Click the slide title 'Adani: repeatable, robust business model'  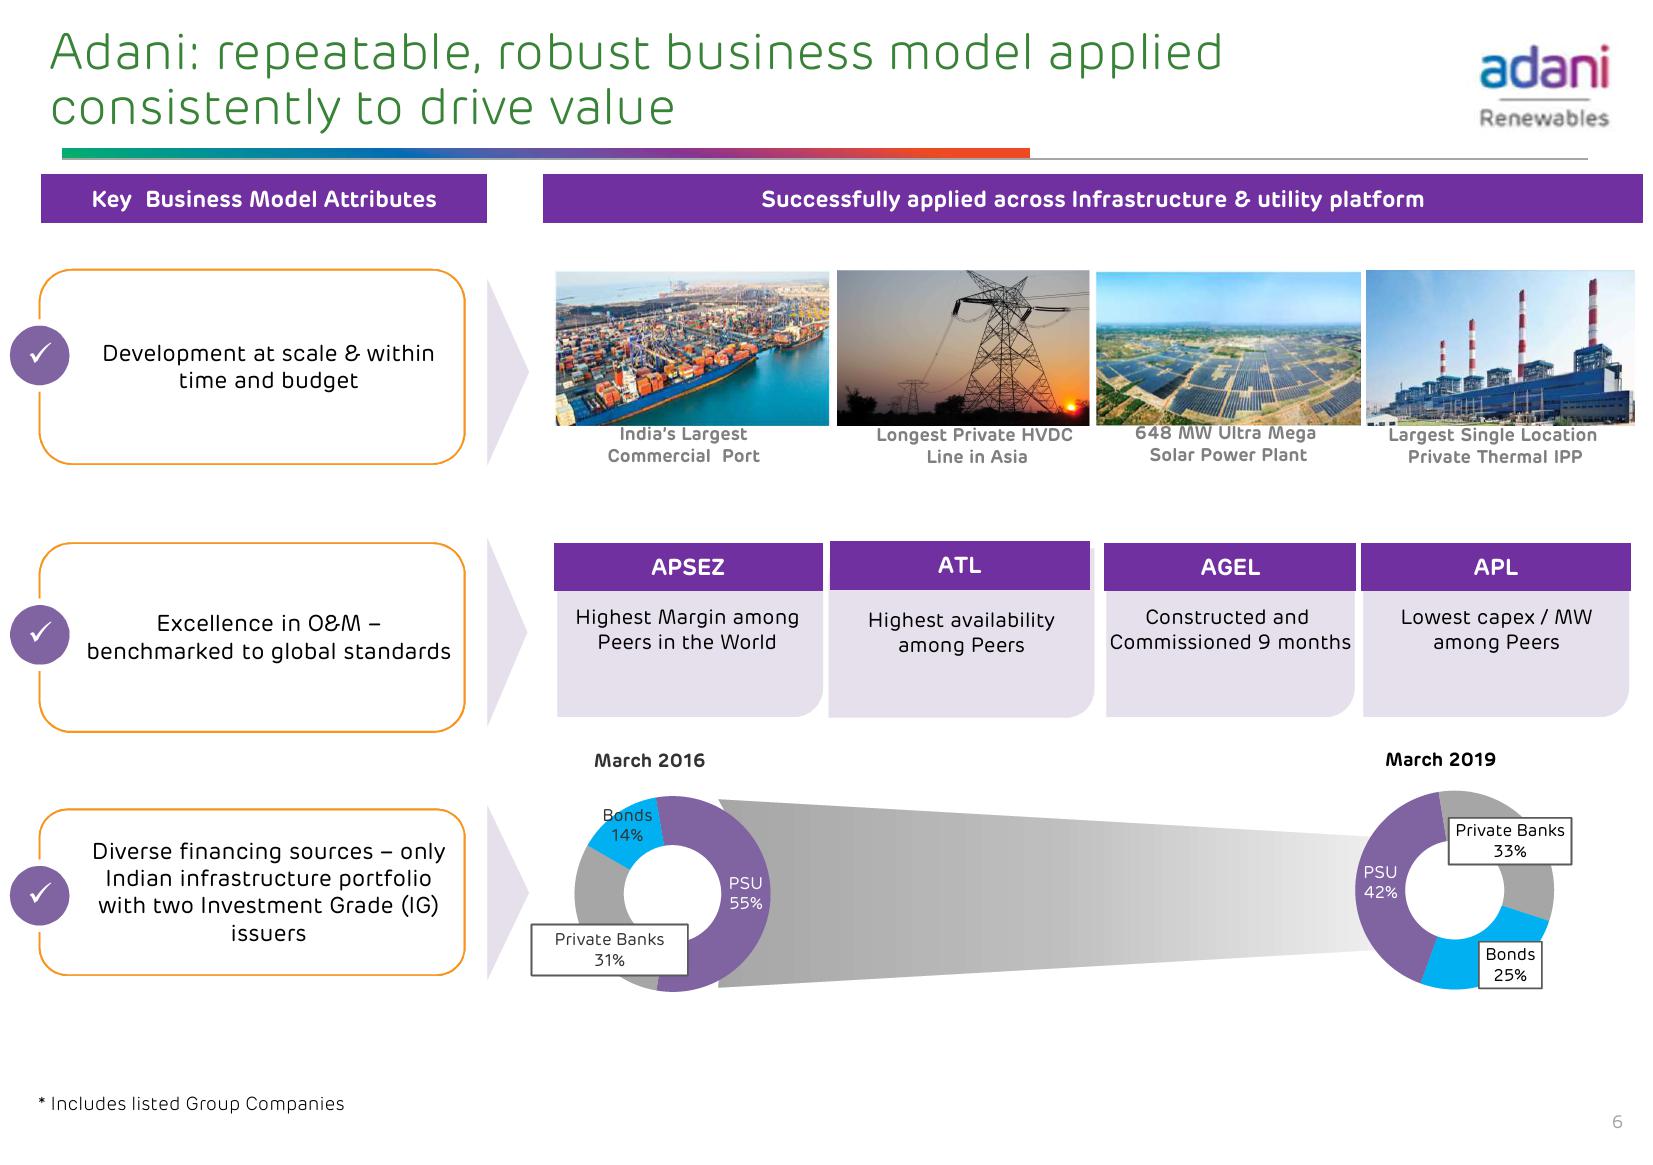tap(636, 80)
